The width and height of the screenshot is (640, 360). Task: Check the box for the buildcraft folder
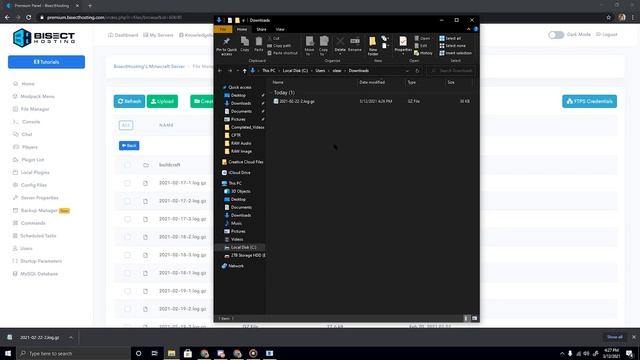[127, 165]
